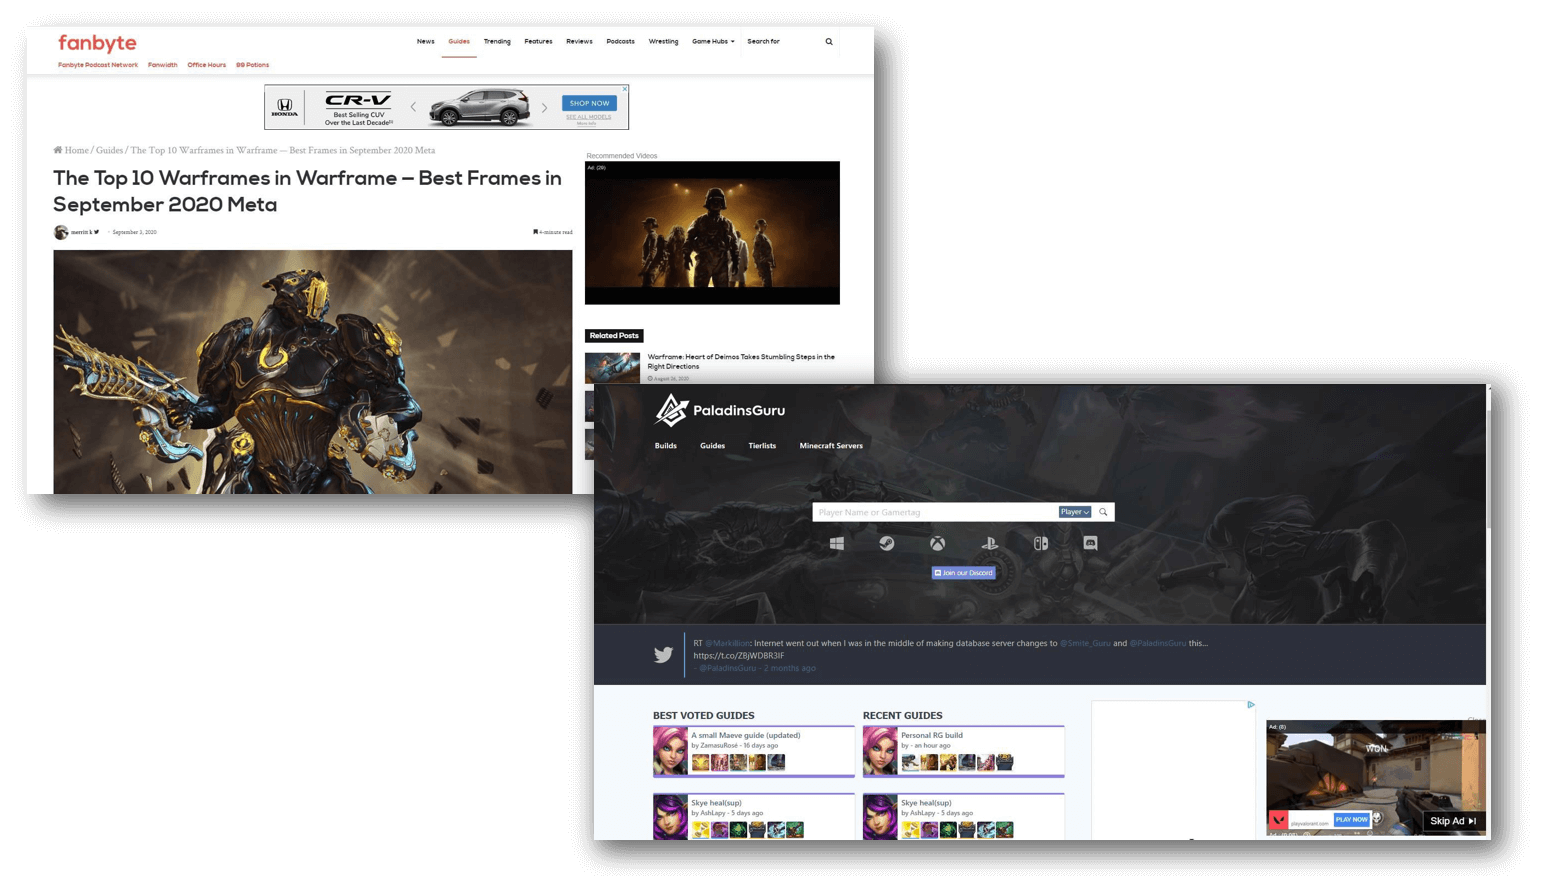Click the Heart of Deimos post thumbnail
1541x876 pixels.
[612, 367]
